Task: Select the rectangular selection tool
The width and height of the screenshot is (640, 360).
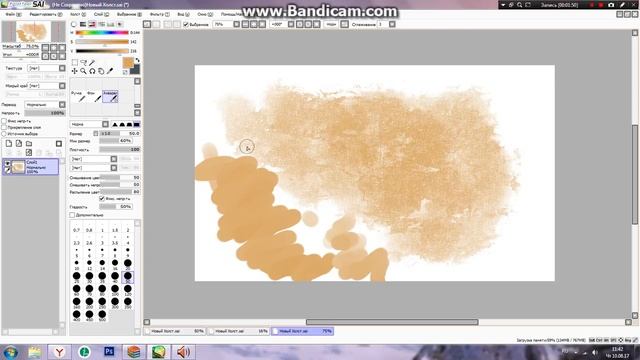Action: (75, 62)
